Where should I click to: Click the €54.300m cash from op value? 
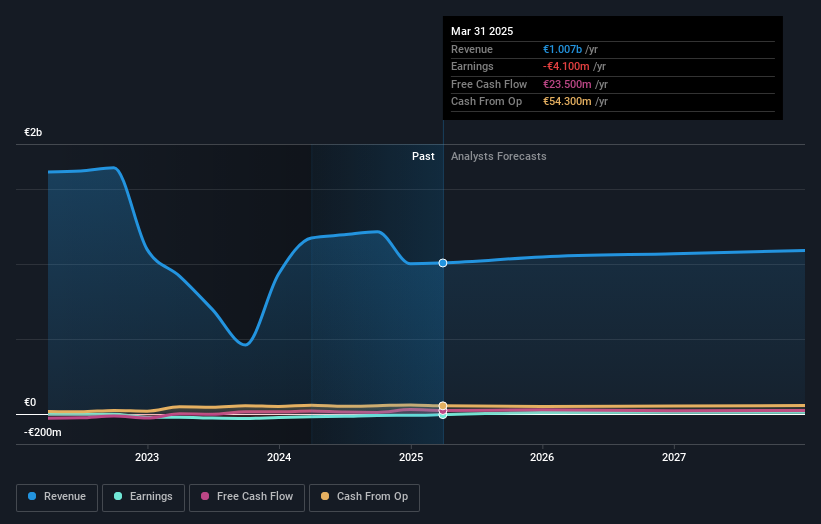tap(567, 102)
